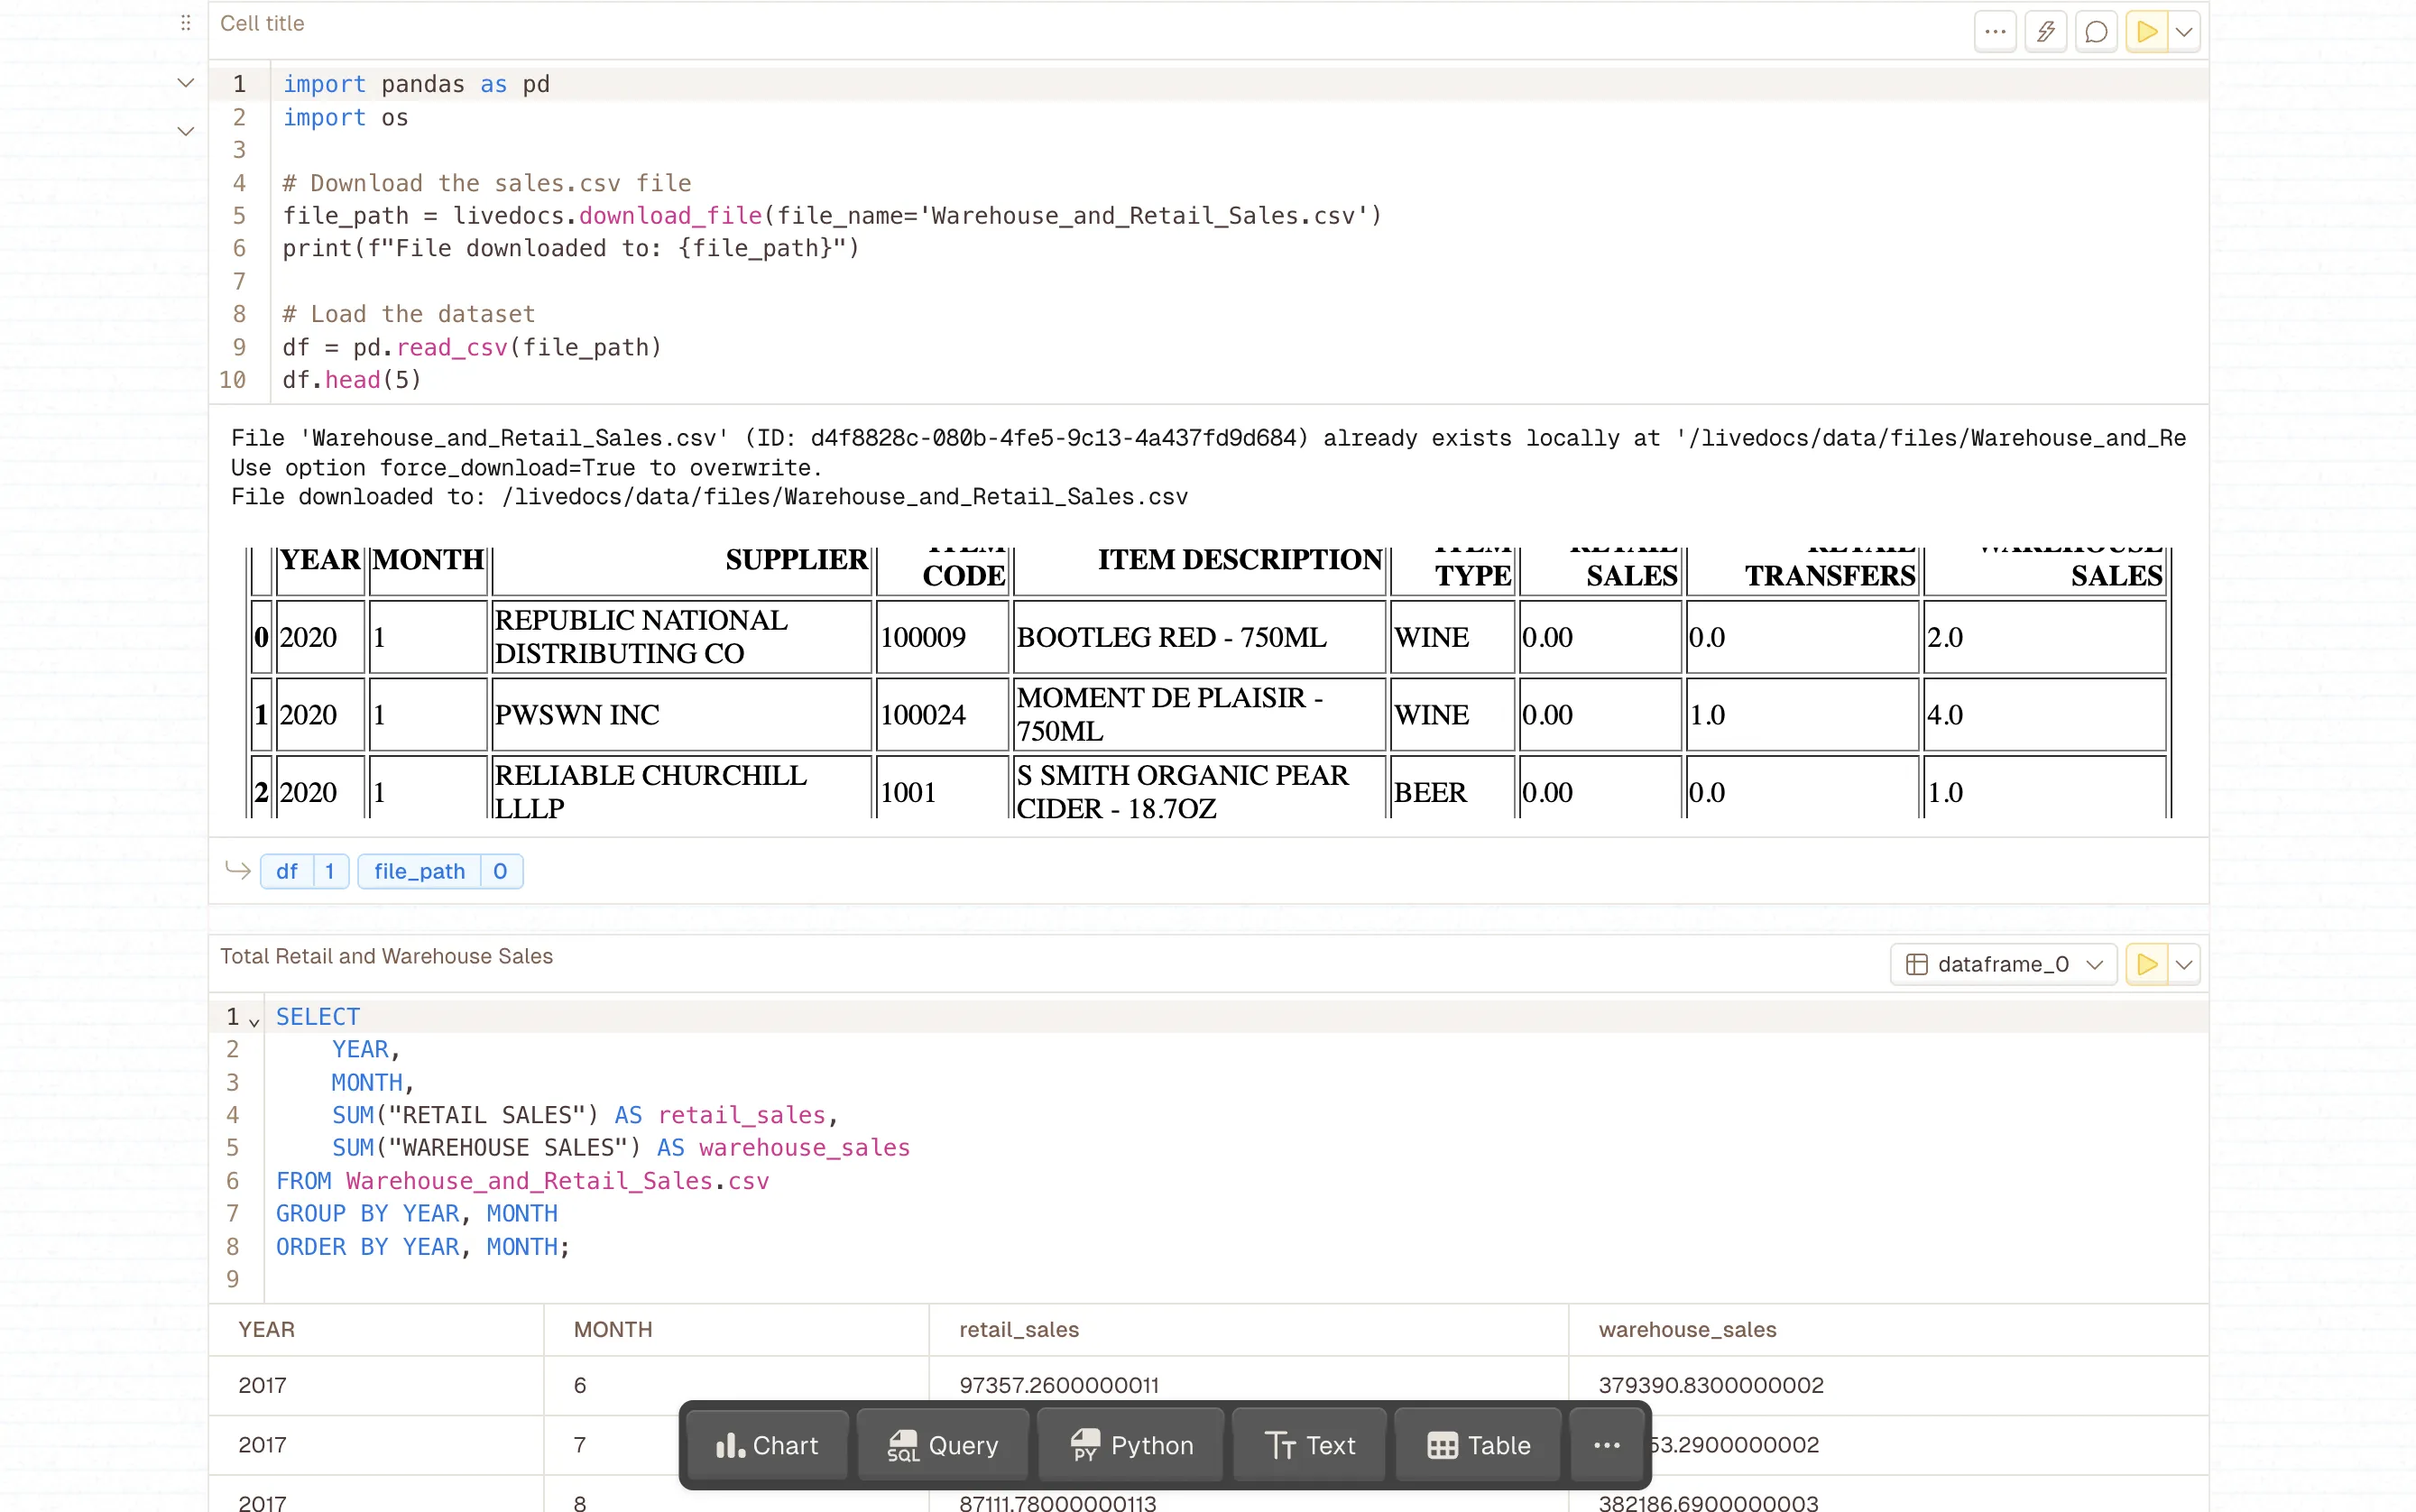
Task: Open the cell options ellipsis menu
Action: 1995,31
